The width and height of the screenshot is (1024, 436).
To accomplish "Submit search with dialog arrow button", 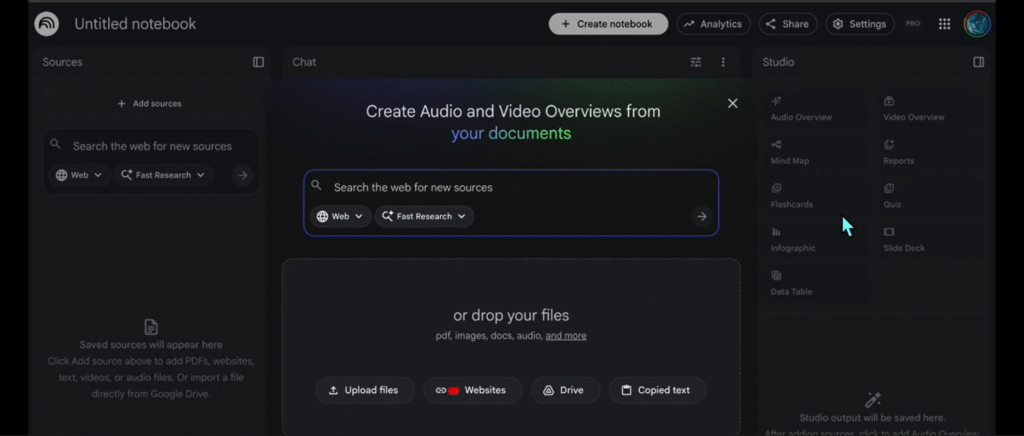I will tap(701, 216).
